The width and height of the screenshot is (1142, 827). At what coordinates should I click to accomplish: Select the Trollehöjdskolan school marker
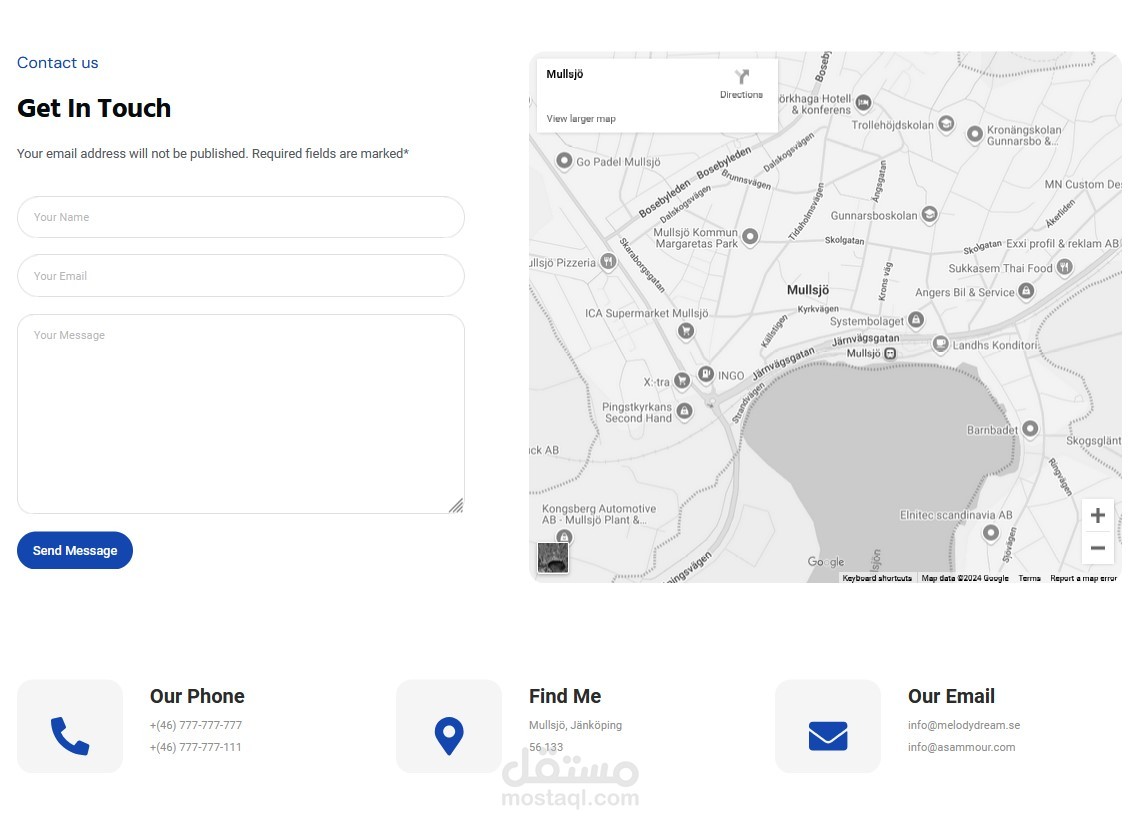946,124
